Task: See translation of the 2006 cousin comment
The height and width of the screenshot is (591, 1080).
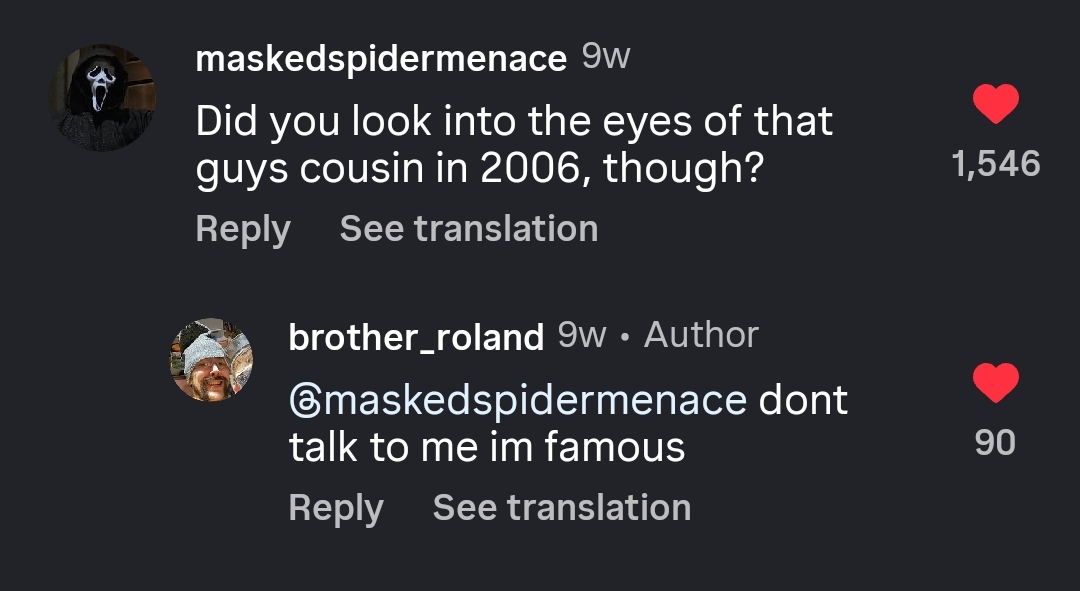Action: coord(469,229)
